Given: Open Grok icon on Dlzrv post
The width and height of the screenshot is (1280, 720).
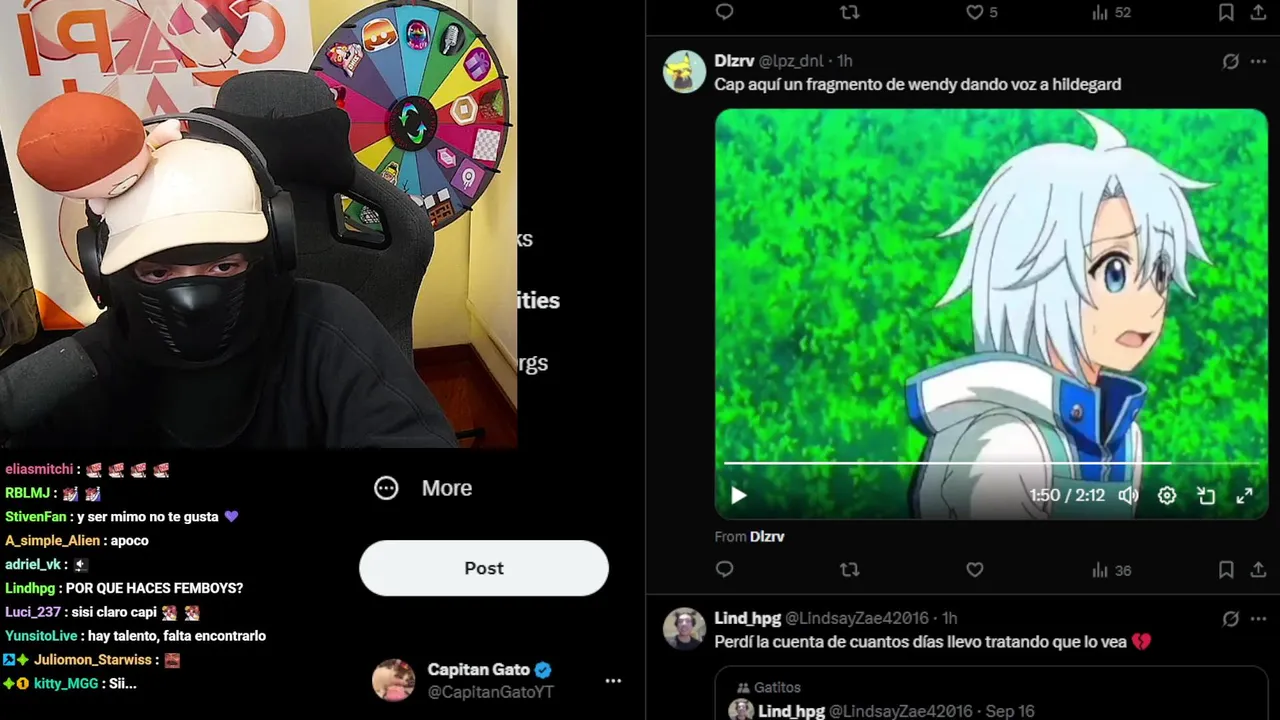Looking at the screenshot, I should click(1231, 61).
